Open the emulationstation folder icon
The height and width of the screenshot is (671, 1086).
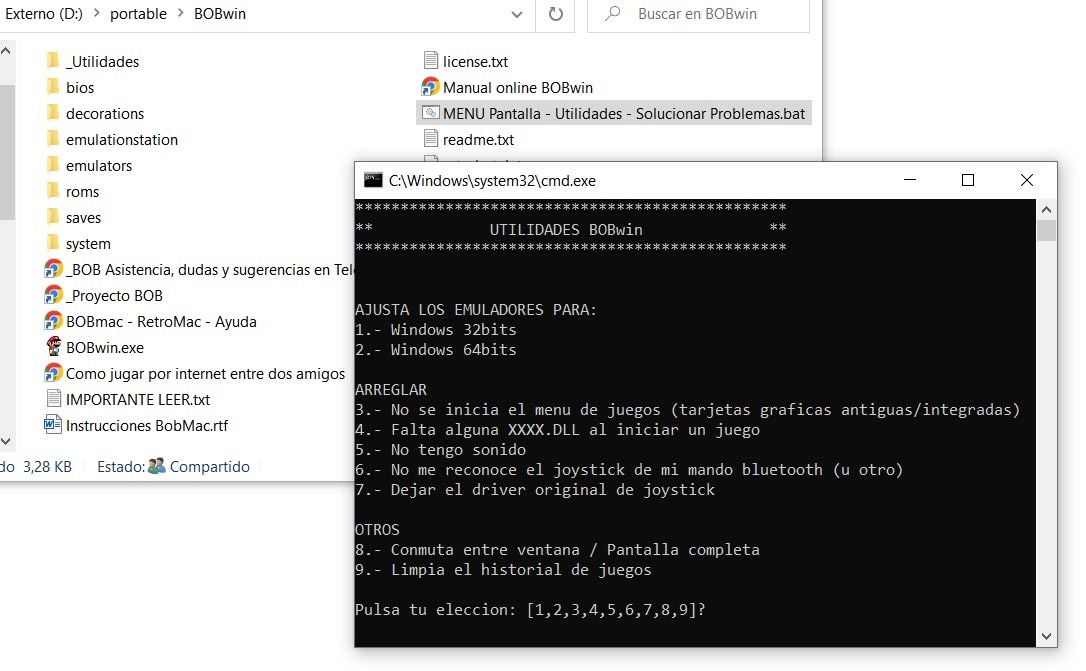53,139
